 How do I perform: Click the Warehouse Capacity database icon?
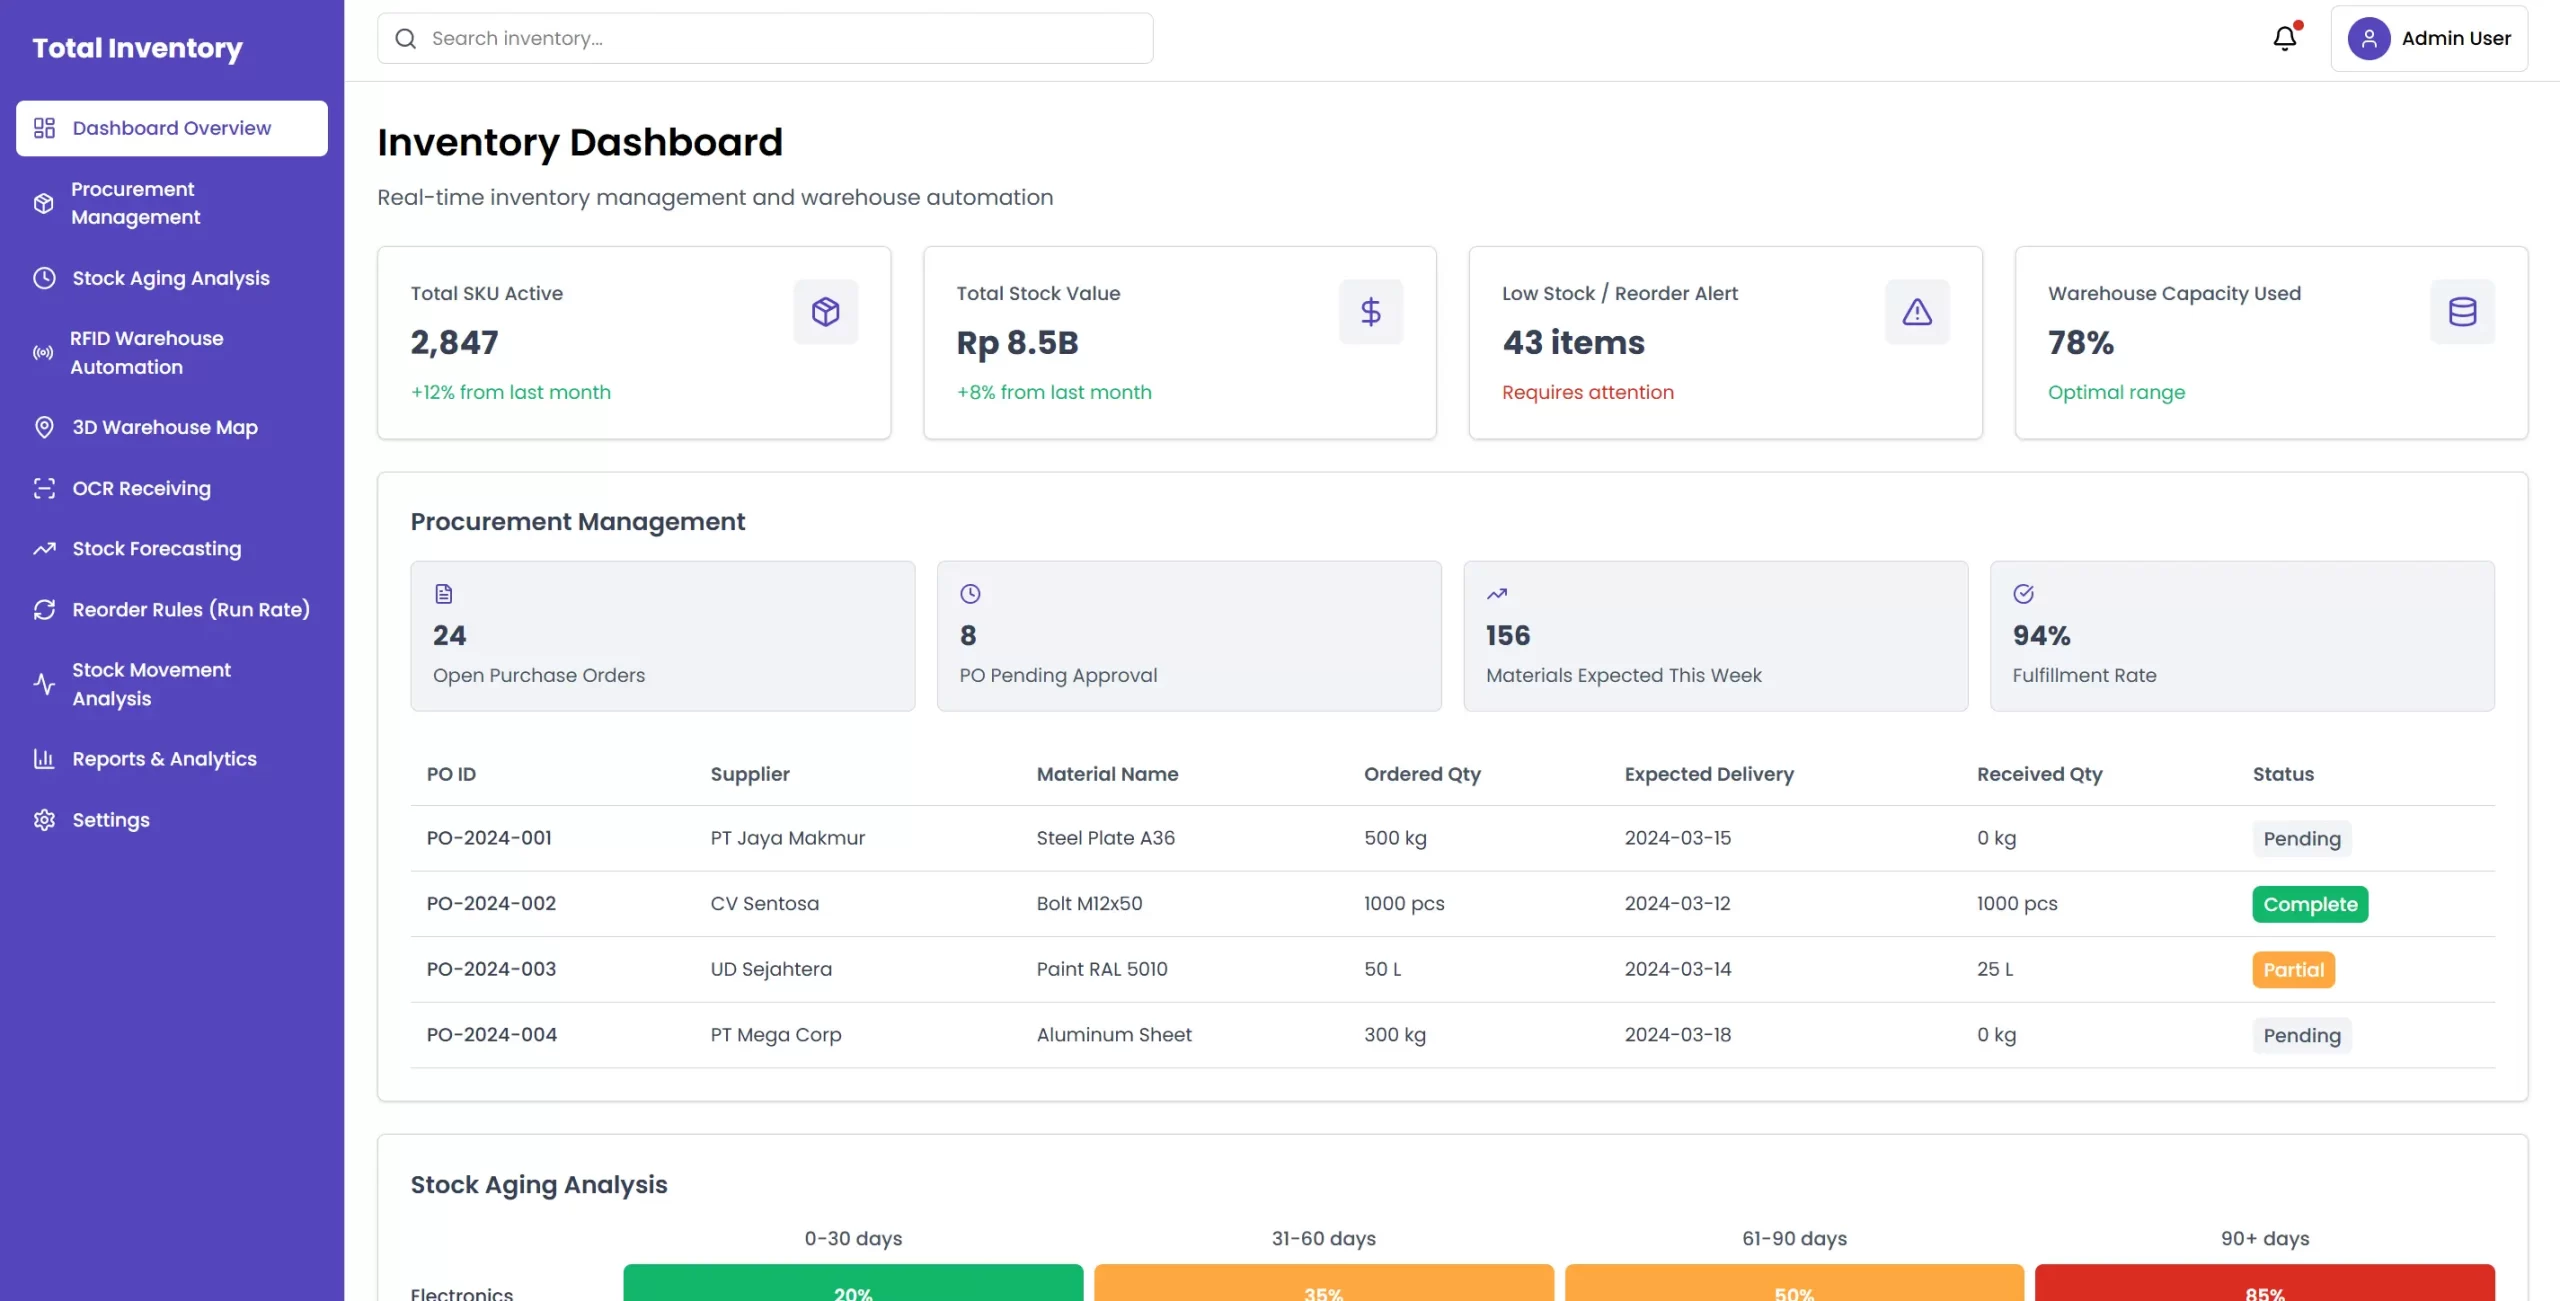pos(2463,311)
